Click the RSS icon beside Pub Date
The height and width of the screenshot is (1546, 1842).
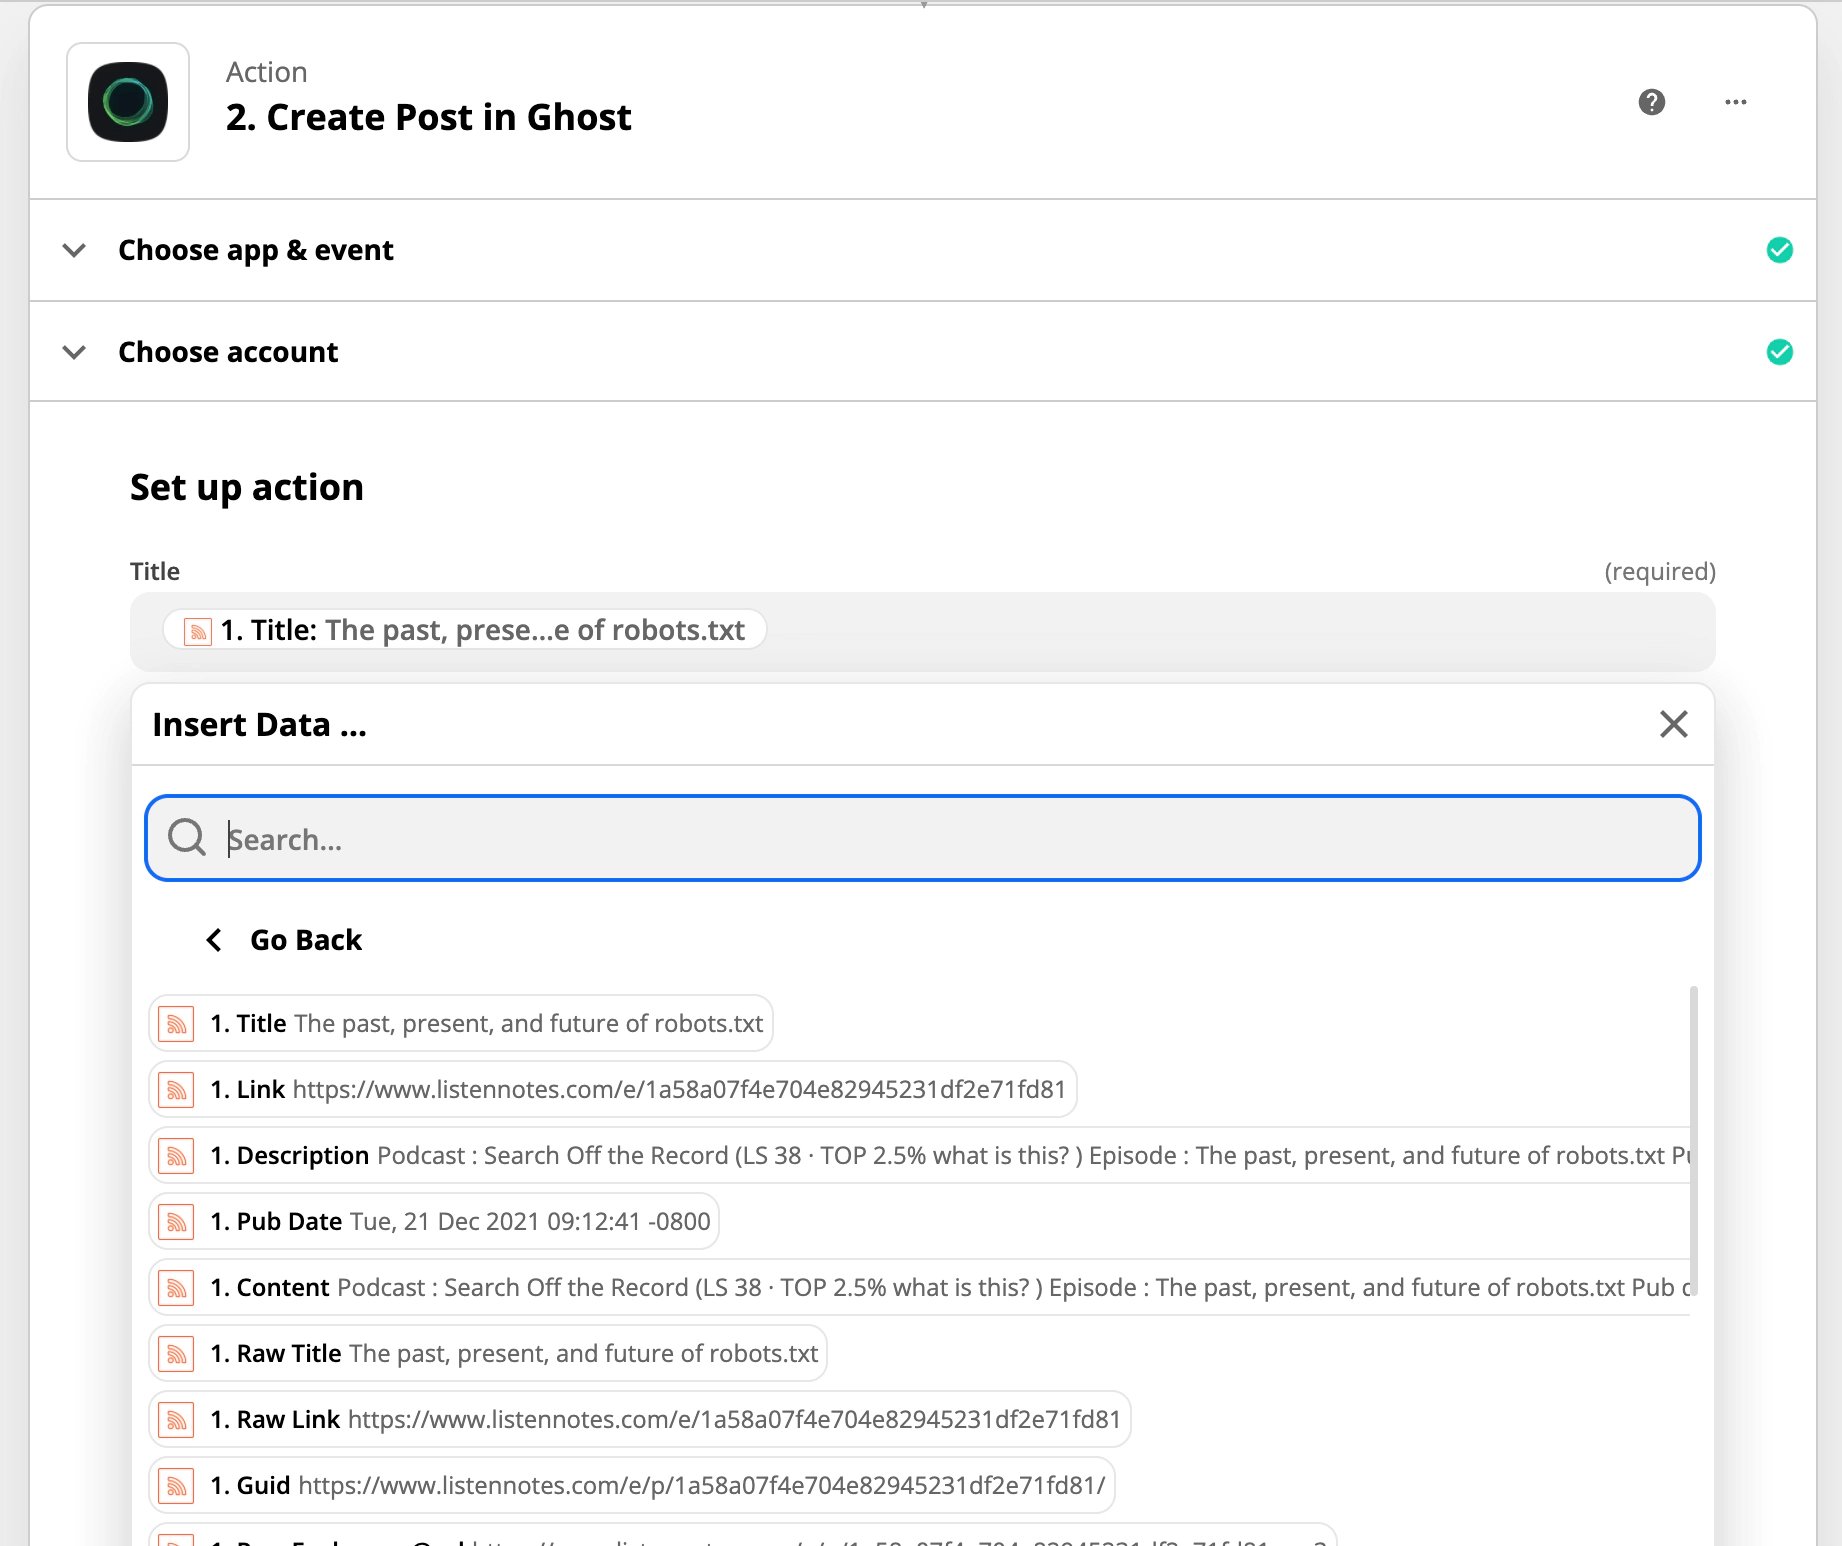[177, 1222]
